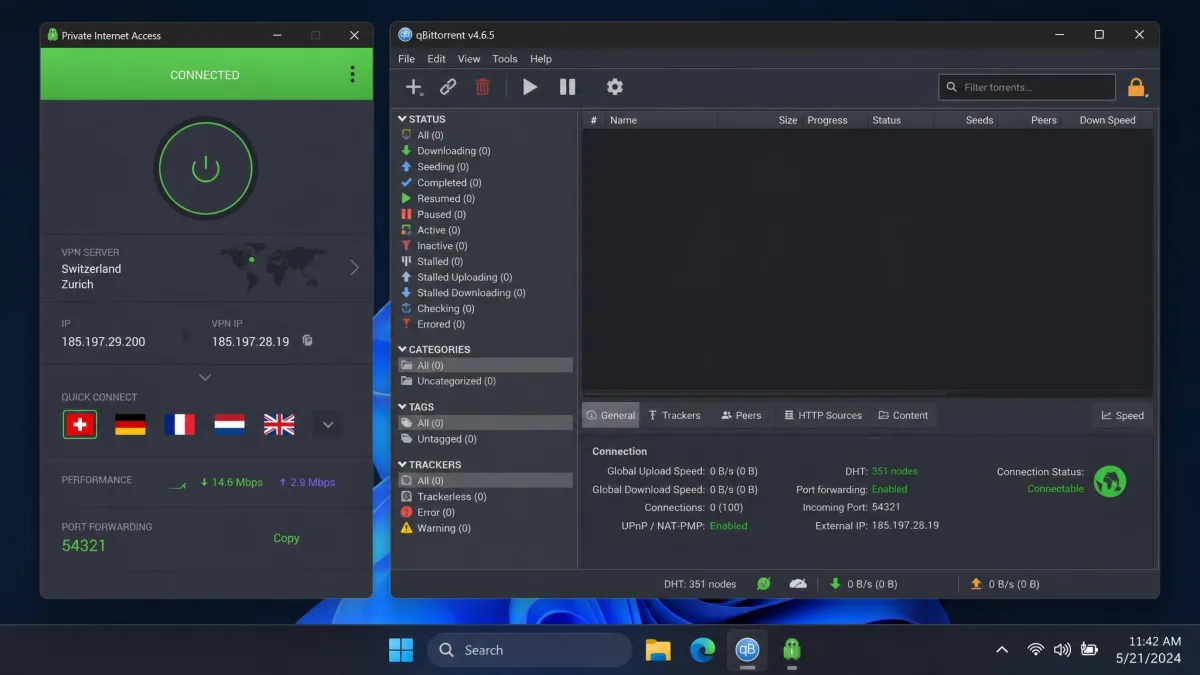This screenshot has height=675, width=1200.
Task: Open the Tools menu
Action: point(505,59)
